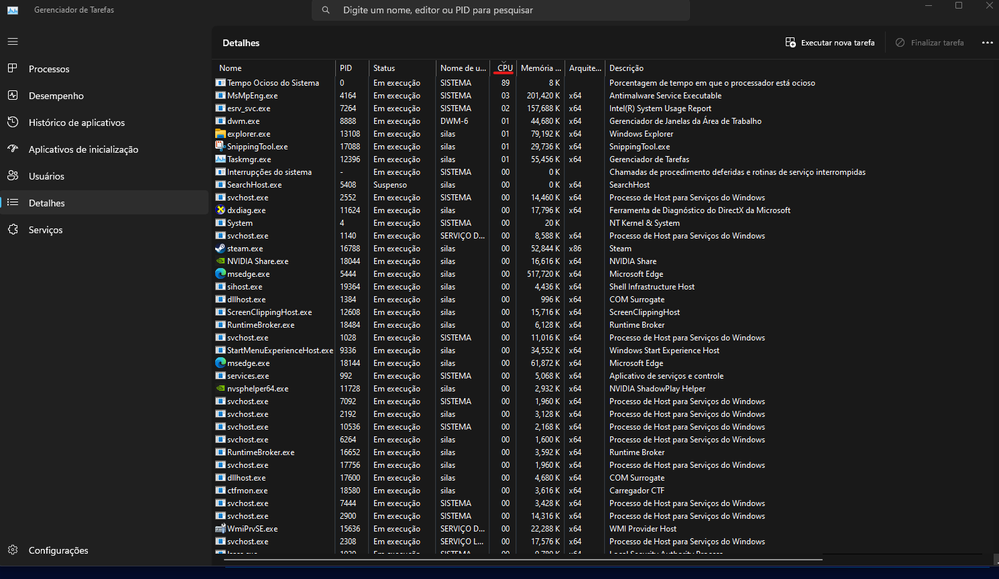Click Executar nova tarefa button
This screenshot has width=999, height=579.
pos(830,43)
